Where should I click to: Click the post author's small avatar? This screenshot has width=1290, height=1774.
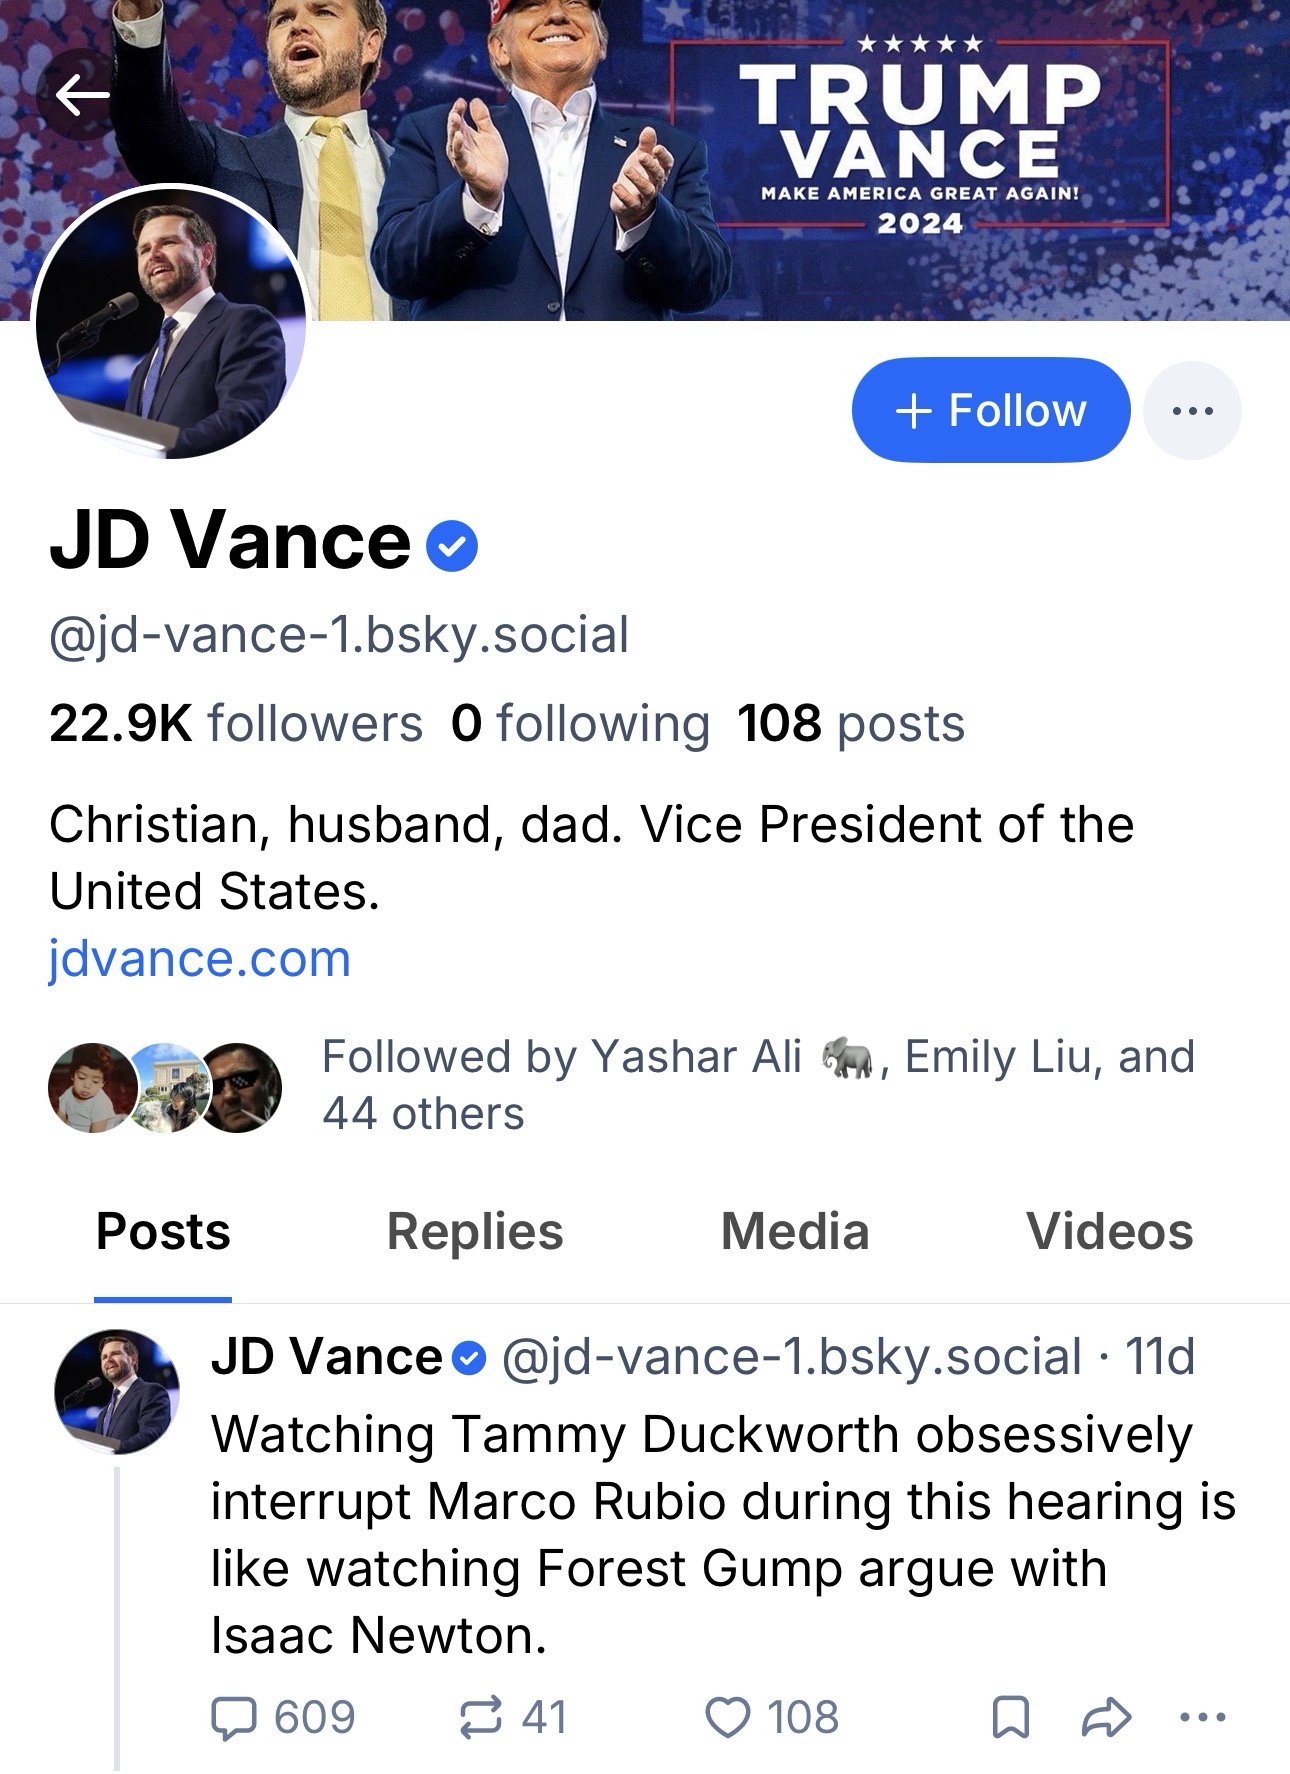click(116, 1391)
